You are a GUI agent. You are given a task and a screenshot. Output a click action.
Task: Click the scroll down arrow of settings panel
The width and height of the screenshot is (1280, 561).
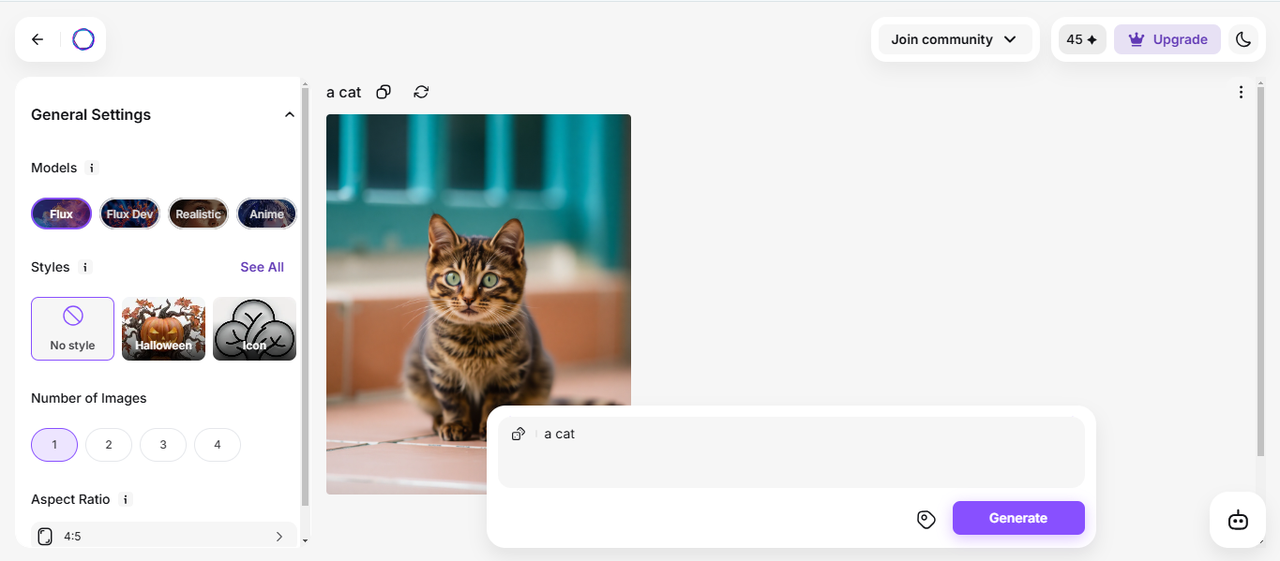tap(305, 541)
